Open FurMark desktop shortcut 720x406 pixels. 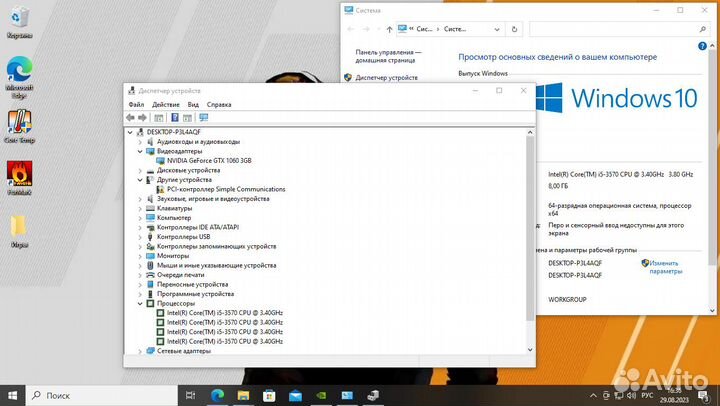pos(19,178)
